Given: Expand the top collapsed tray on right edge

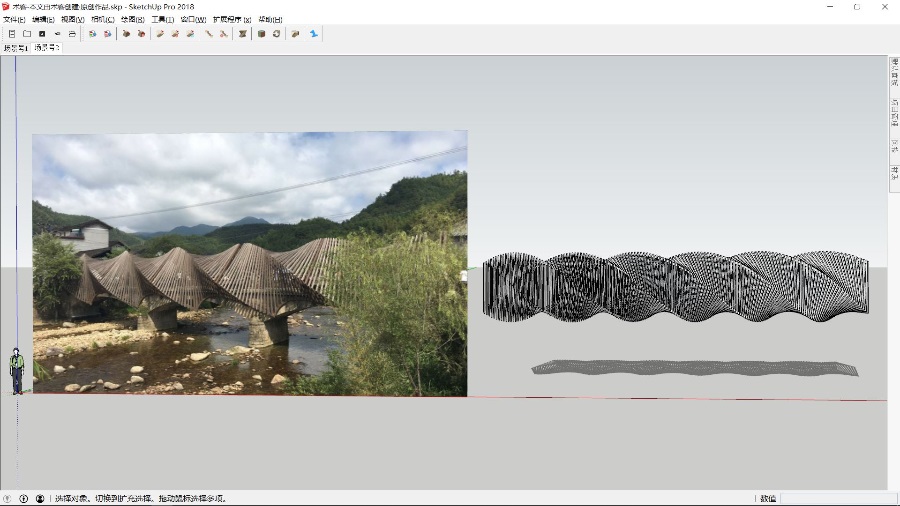Looking at the screenshot, I should pos(894,73).
